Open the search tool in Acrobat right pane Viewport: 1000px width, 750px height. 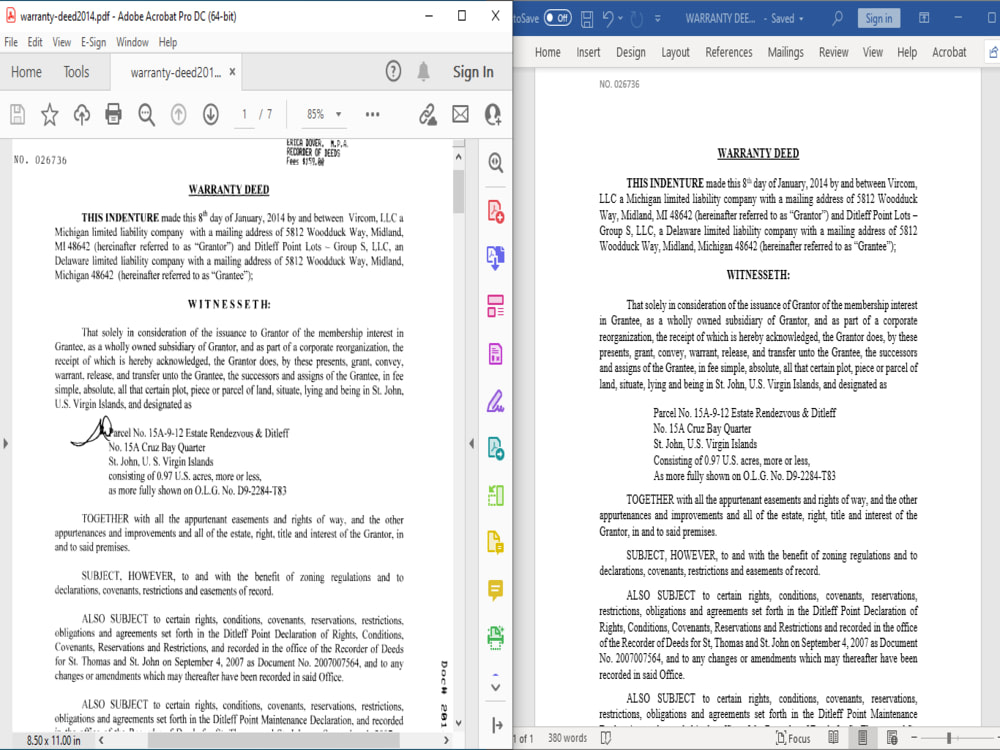pyautogui.click(x=496, y=163)
